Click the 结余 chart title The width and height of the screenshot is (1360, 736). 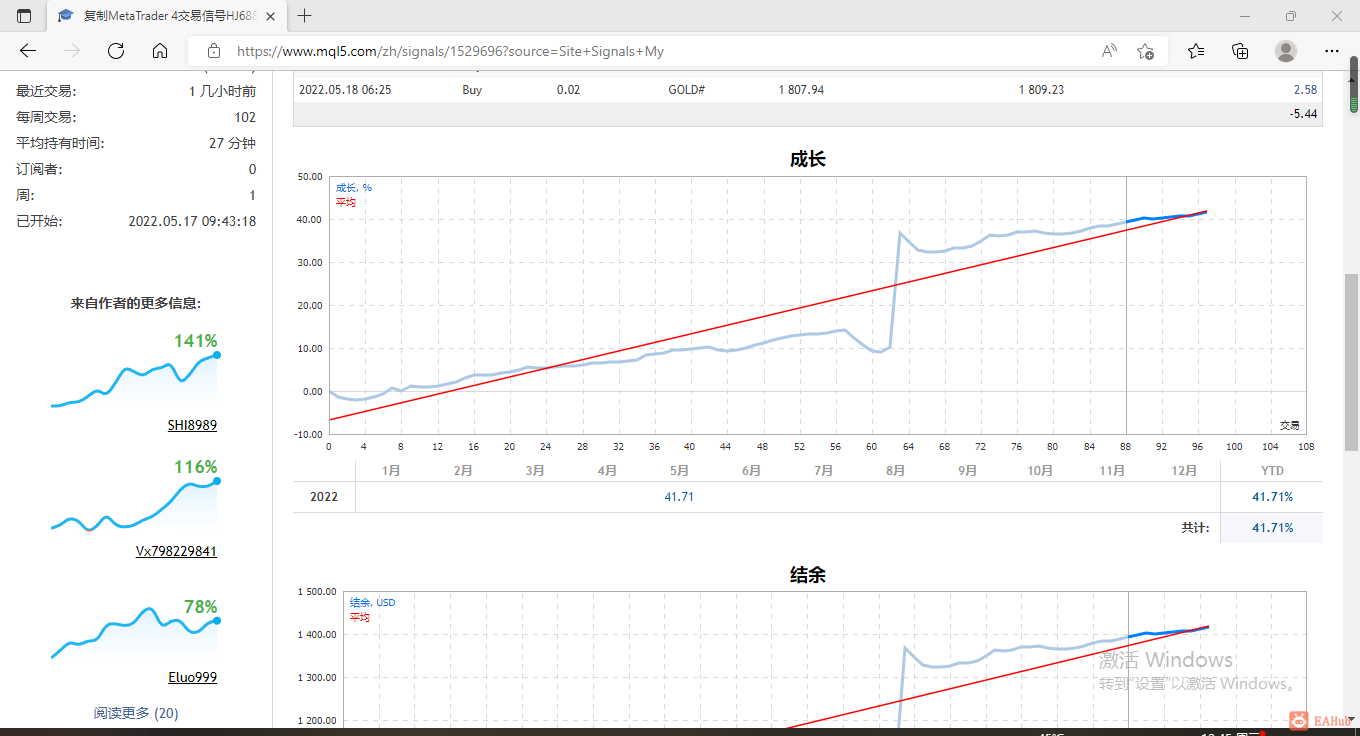point(807,574)
